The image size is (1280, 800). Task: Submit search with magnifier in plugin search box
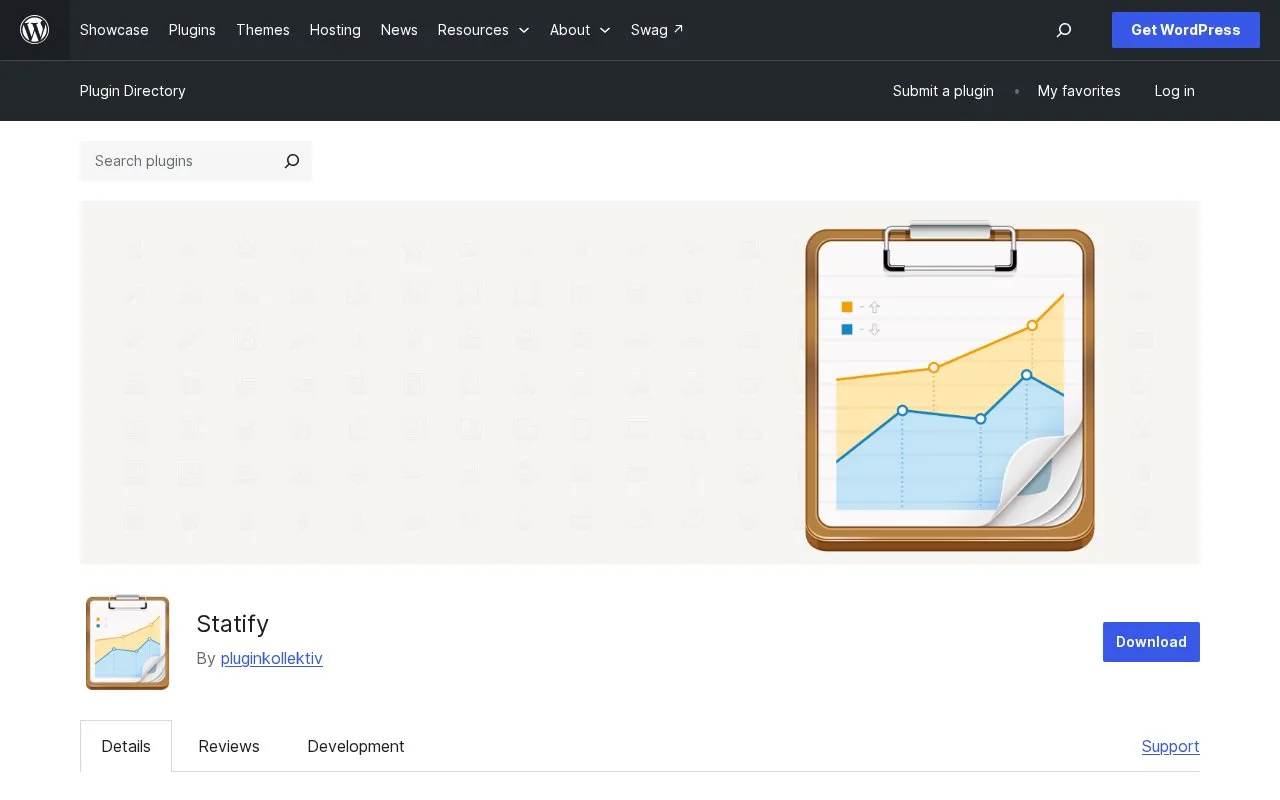292,161
